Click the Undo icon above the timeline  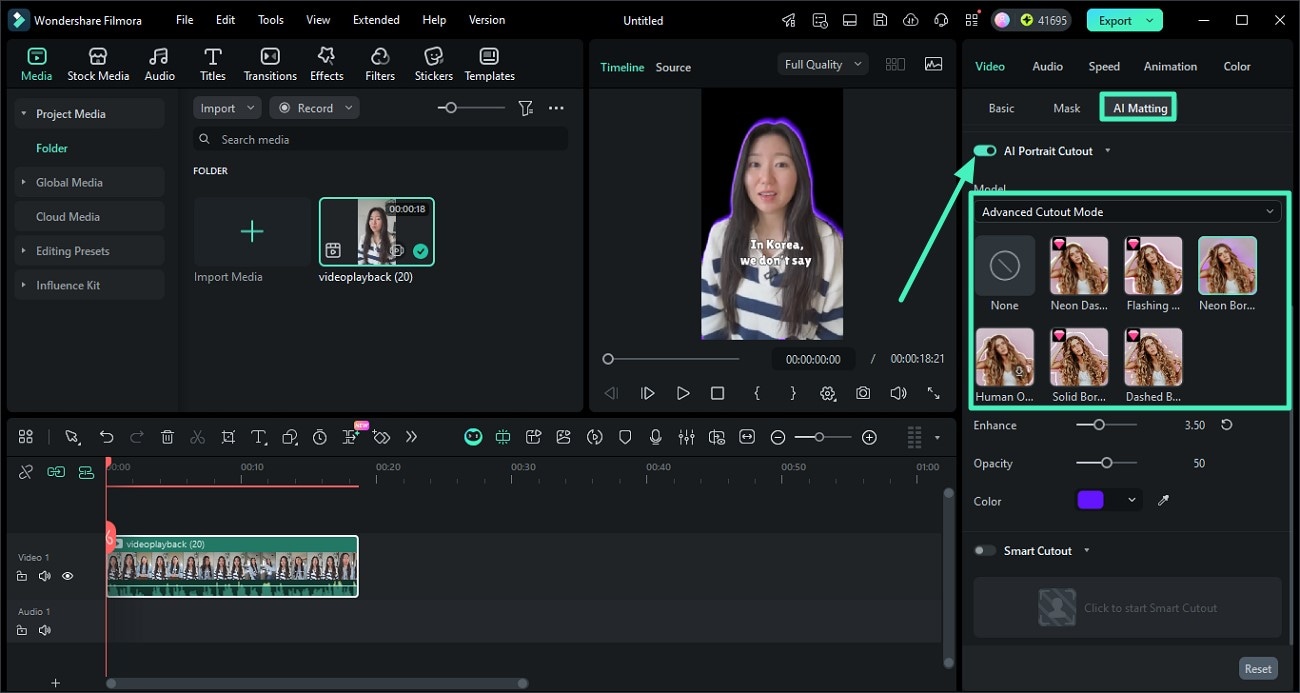coord(106,437)
